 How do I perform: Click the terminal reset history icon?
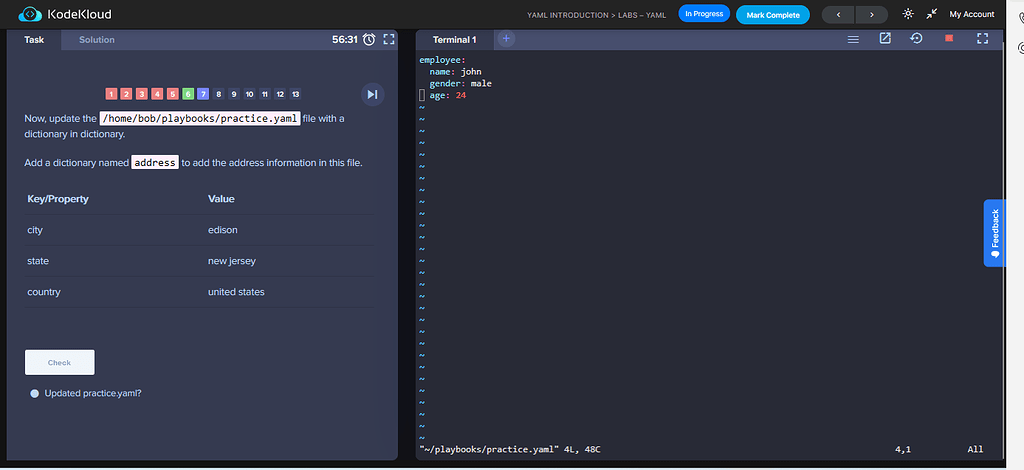click(x=916, y=39)
